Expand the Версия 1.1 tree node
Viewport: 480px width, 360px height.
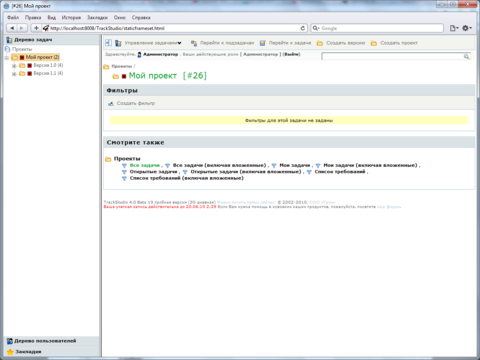[14, 74]
